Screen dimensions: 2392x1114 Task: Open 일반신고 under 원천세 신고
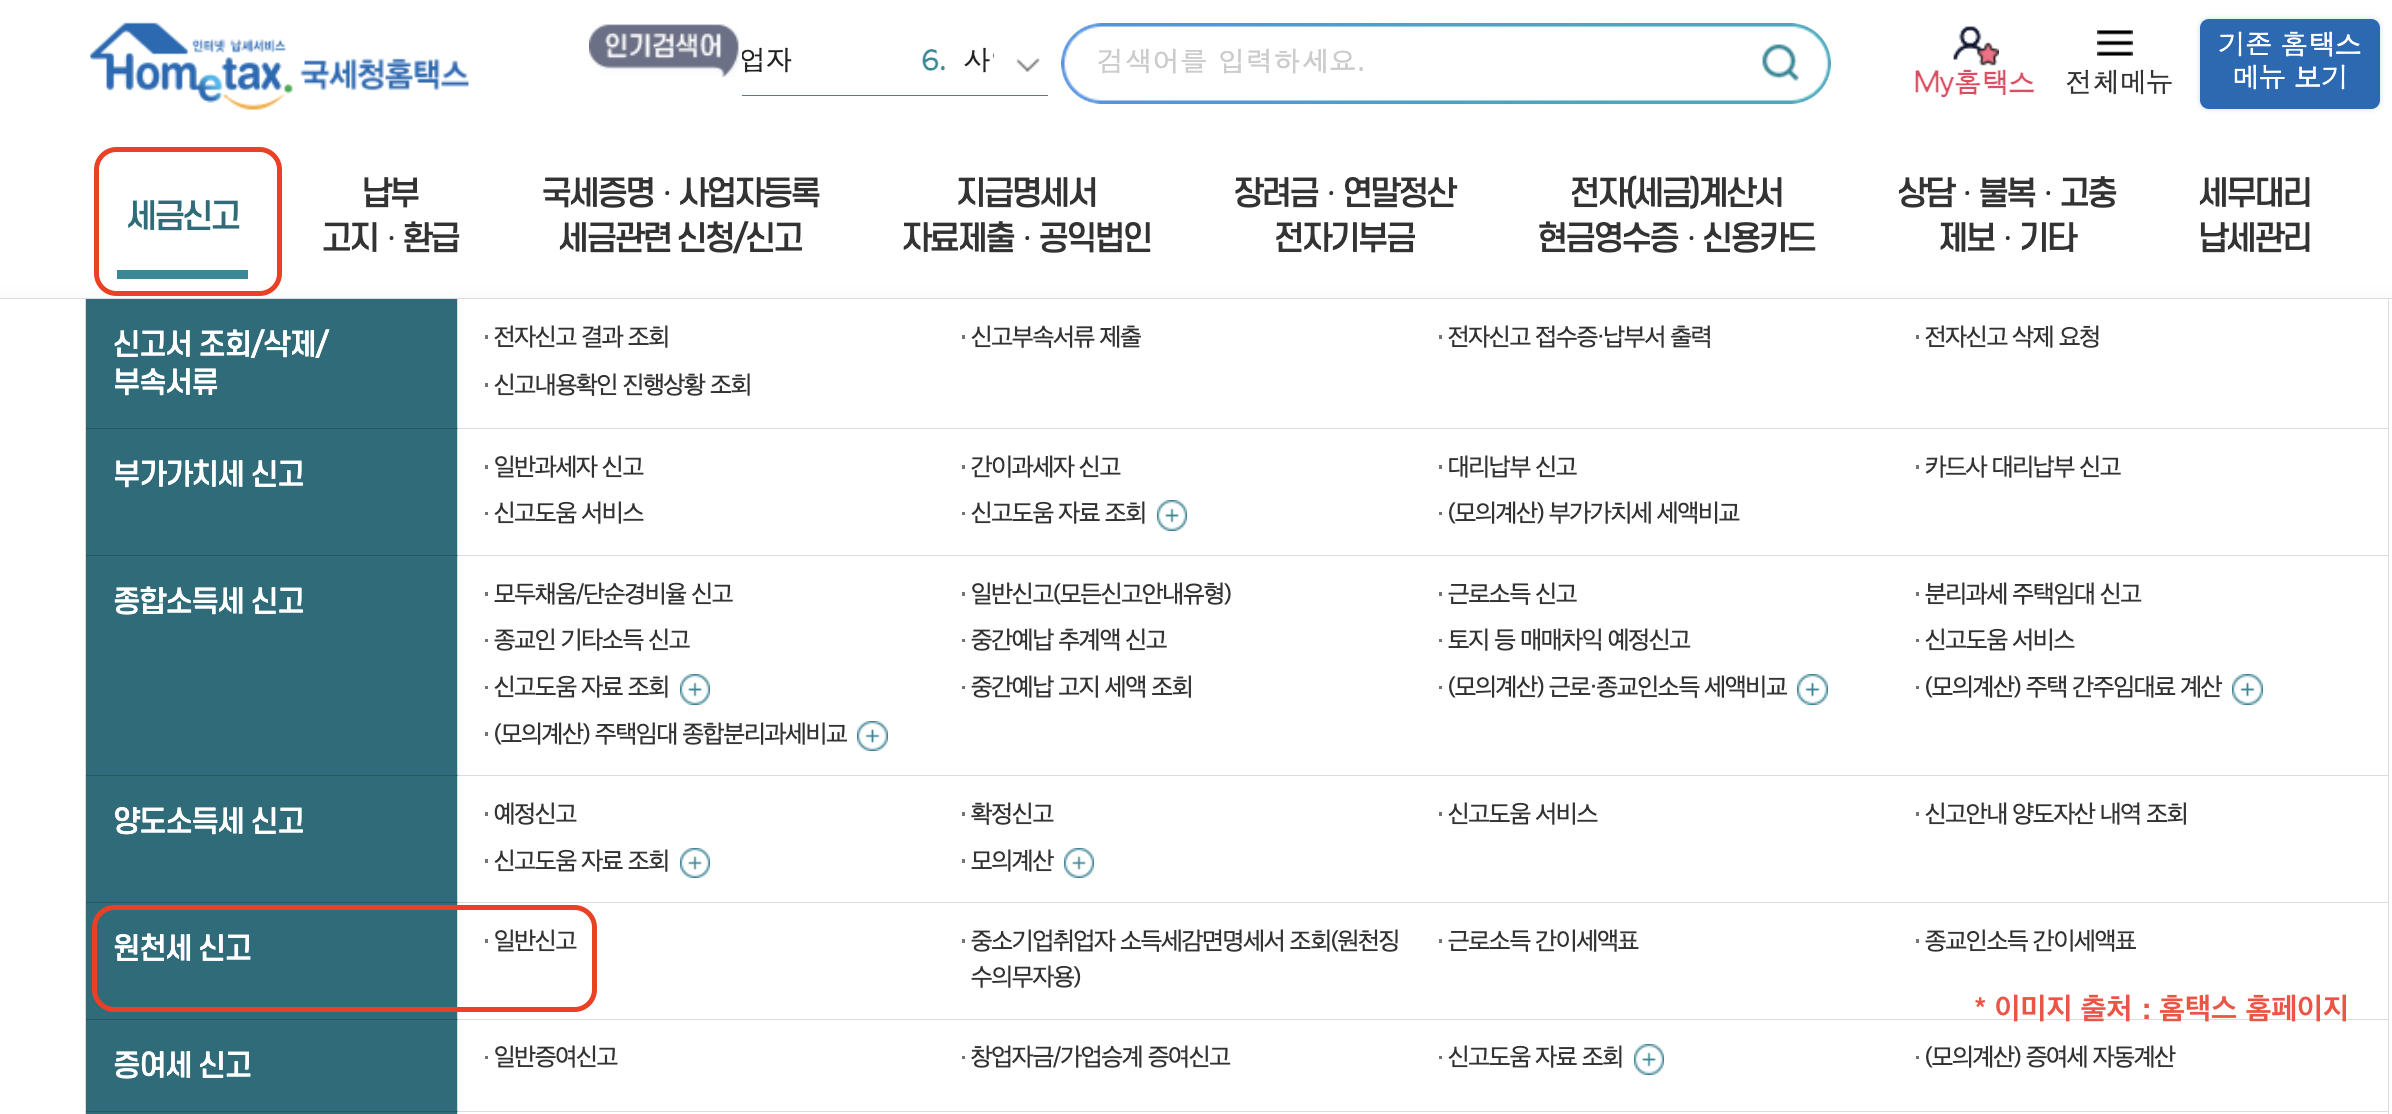534,940
